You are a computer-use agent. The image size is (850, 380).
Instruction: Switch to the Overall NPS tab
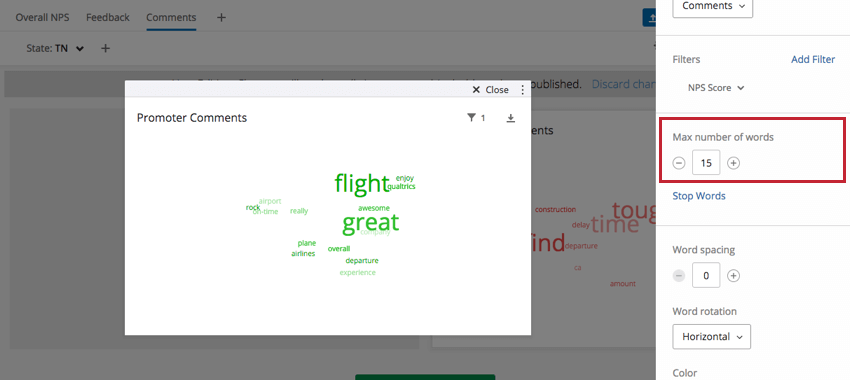point(42,17)
